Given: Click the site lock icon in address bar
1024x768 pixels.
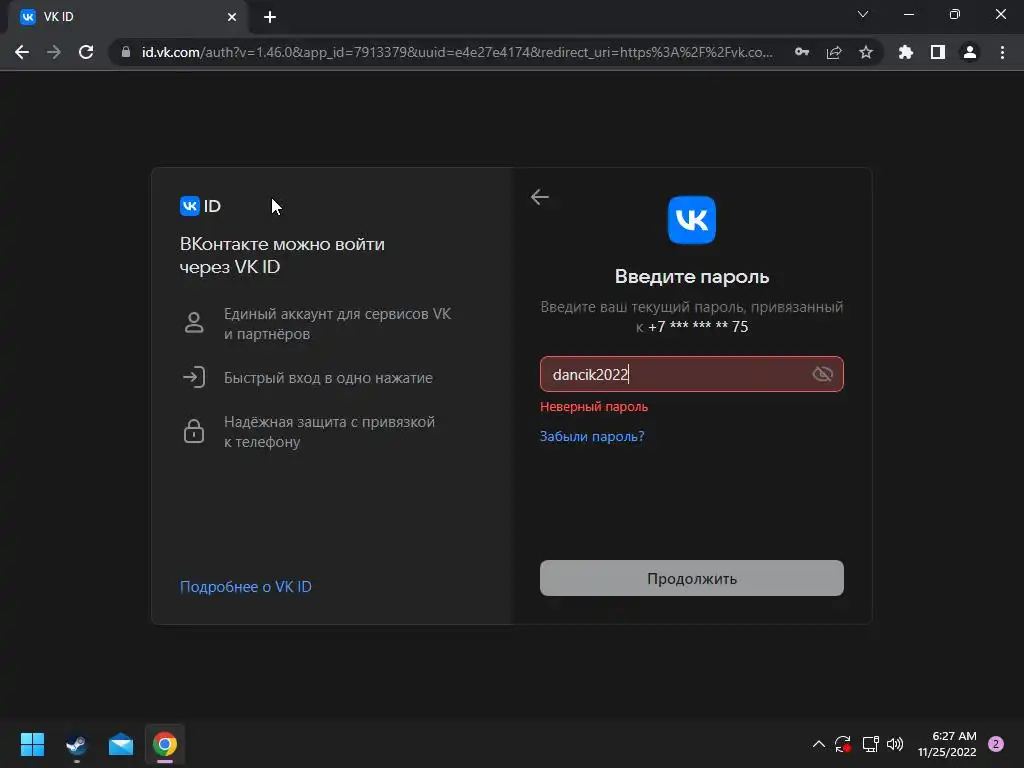Looking at the screenshot, I should 126,52.
